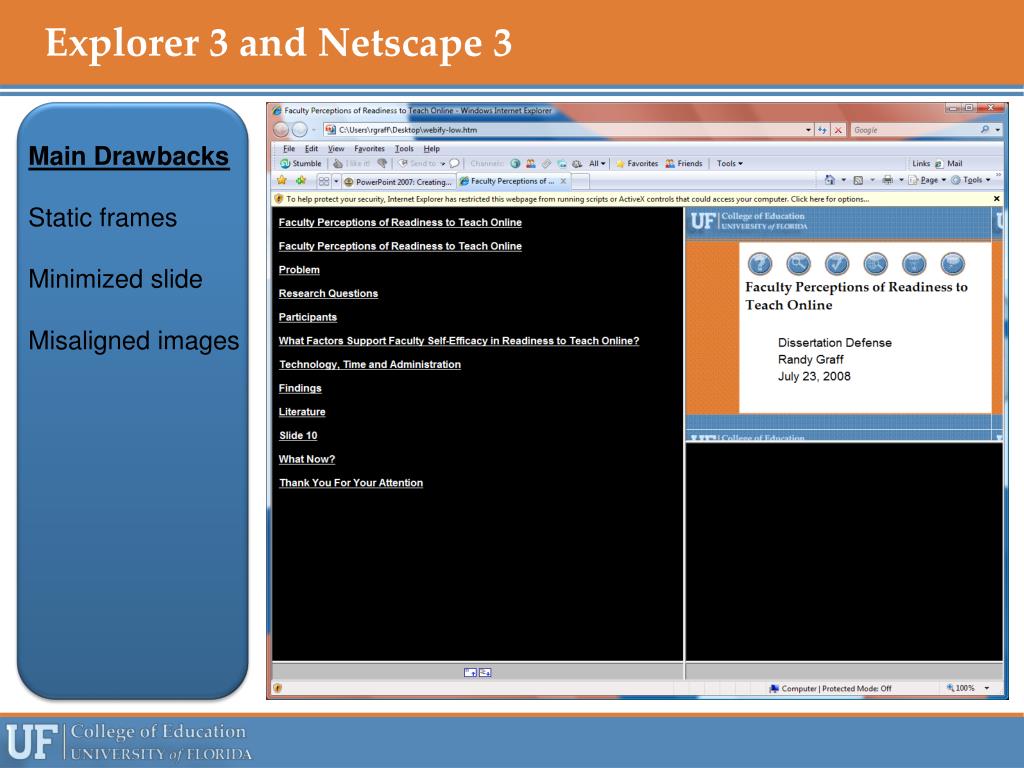The width and height of the screenshot is (1024, 768).
Task: Click the last round icon on slide preview
Action: pyautogui.click(x=953, y=263)
